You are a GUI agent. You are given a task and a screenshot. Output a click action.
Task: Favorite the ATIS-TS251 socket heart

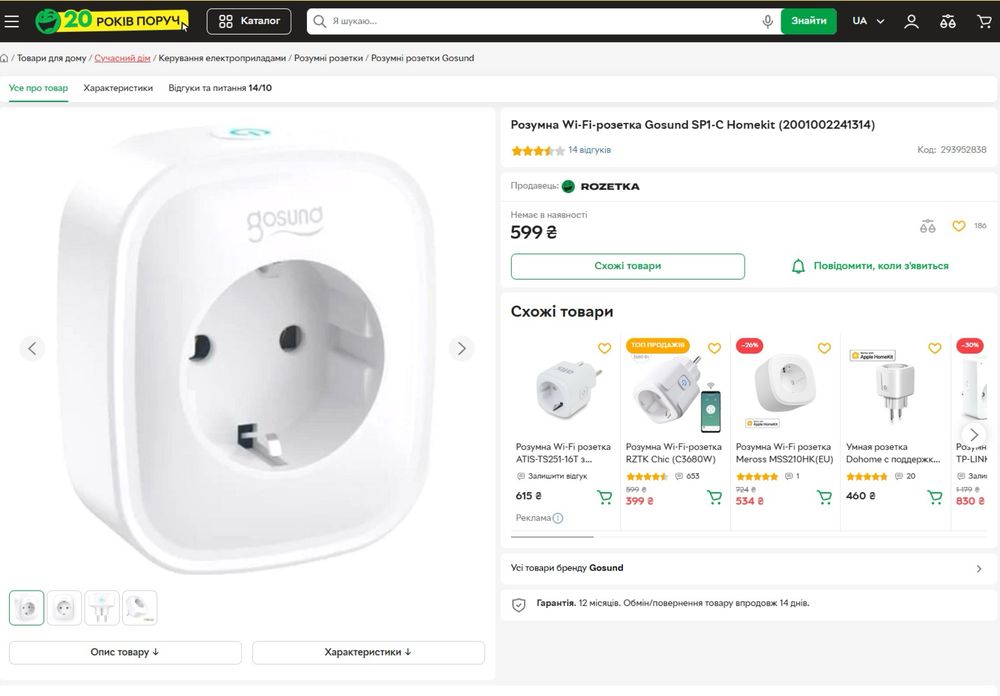pos(604,348)
